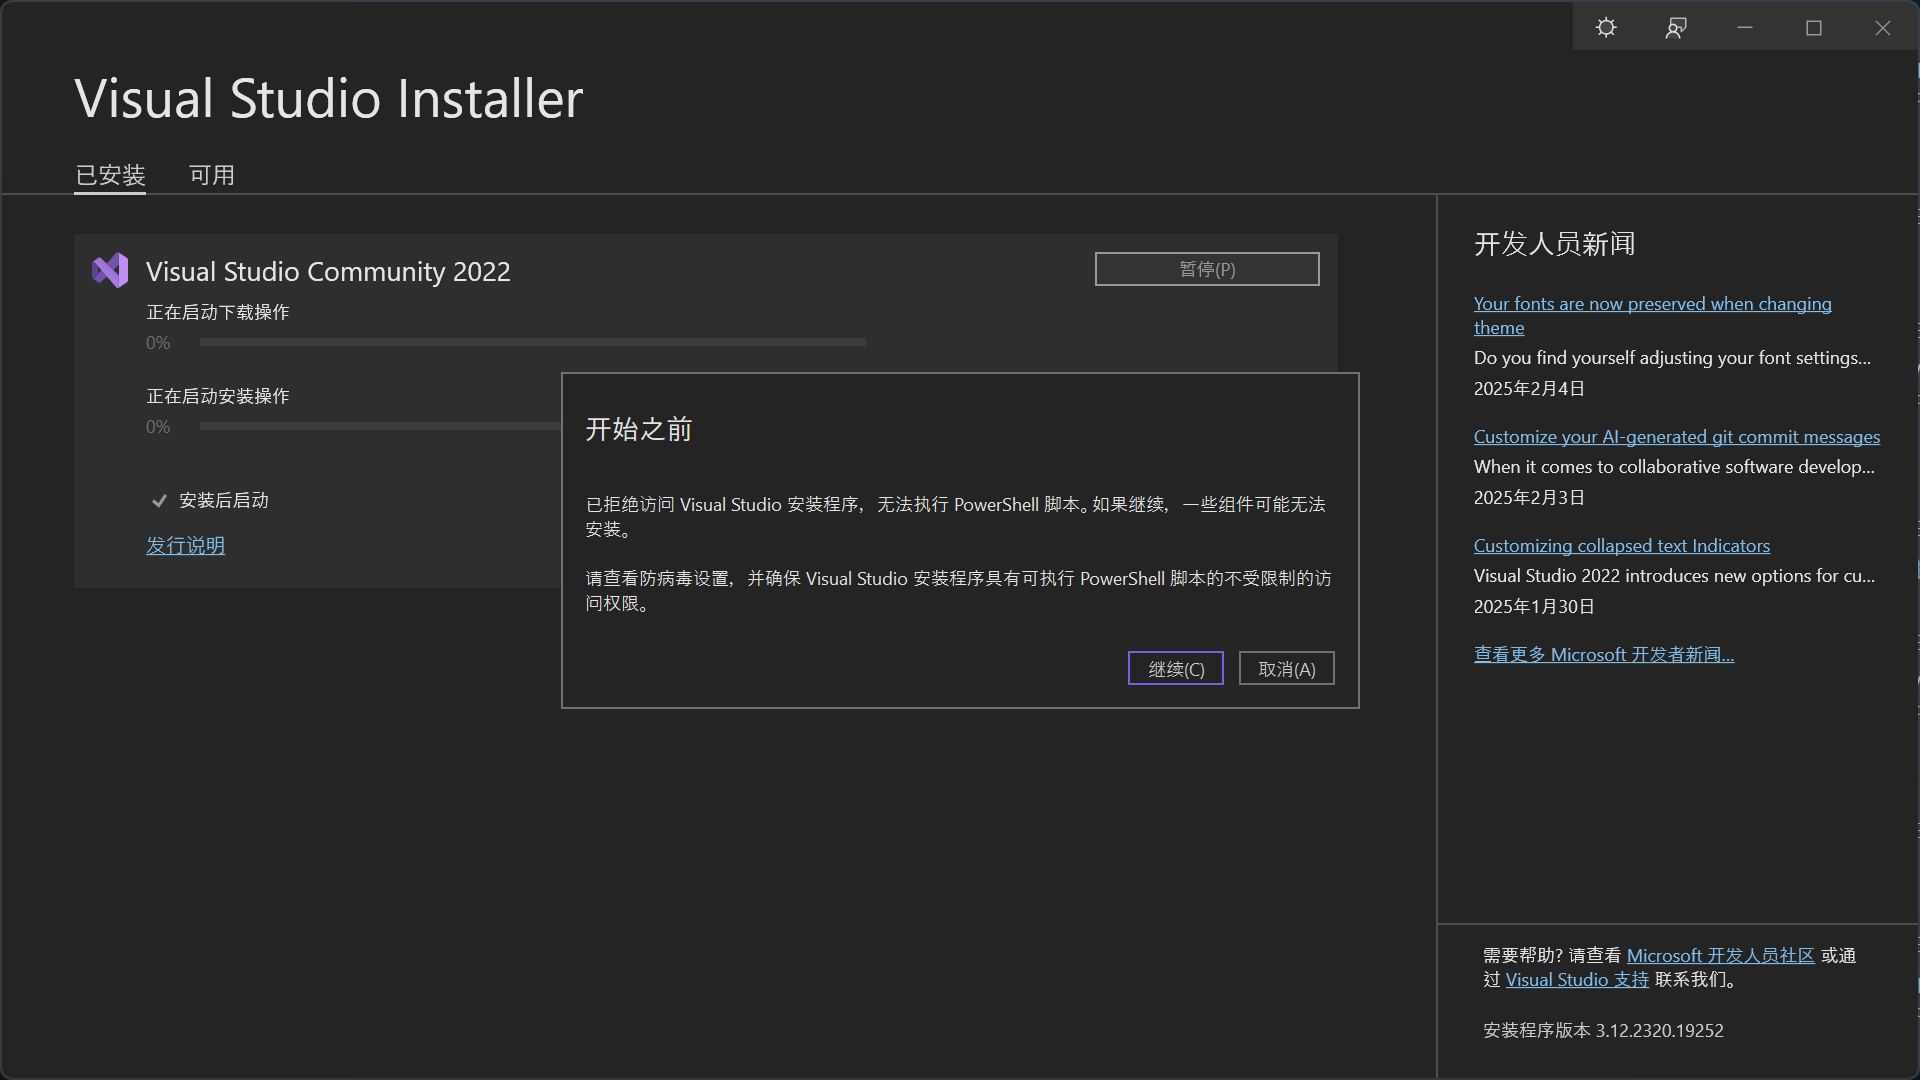
Task: Click the download progress bar
Action: point(533,342)
